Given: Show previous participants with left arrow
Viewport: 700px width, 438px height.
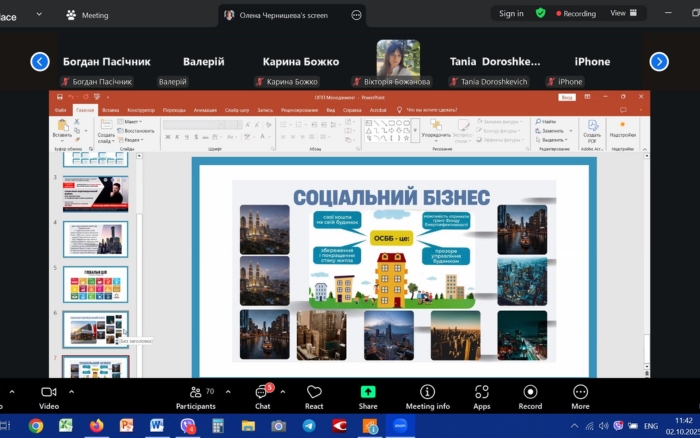Looking at the screenshot, I should click(40, 62).
